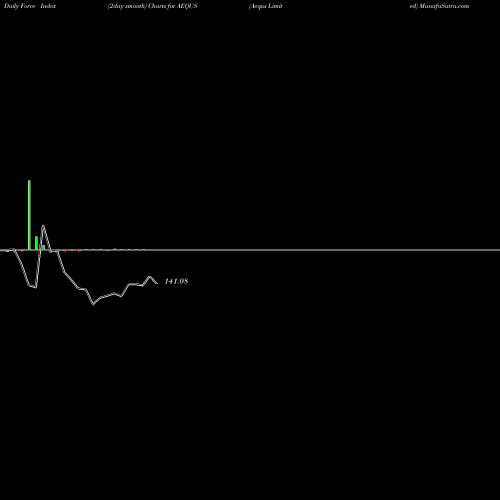This screenshot has width=500, height=500.
Task: Click the 'Daily Force Index' title text
Action: click(30, 6)
